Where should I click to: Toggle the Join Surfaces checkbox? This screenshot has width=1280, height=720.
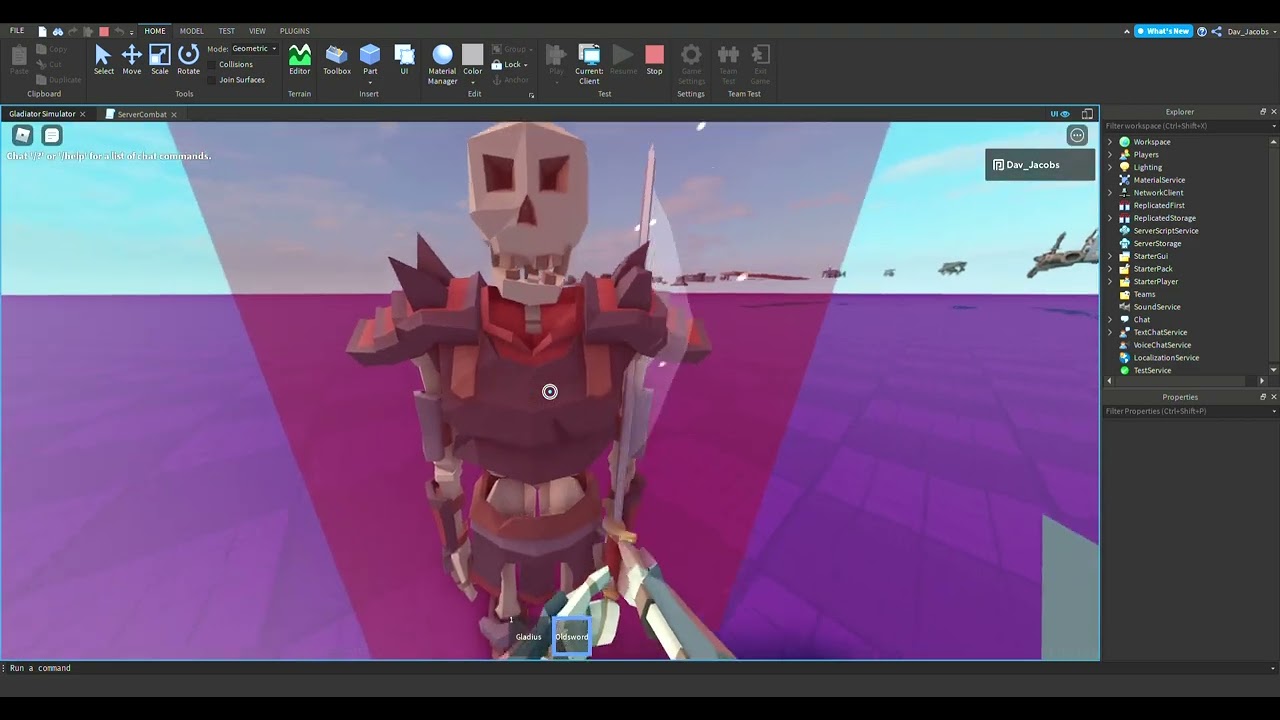(213, 80)
